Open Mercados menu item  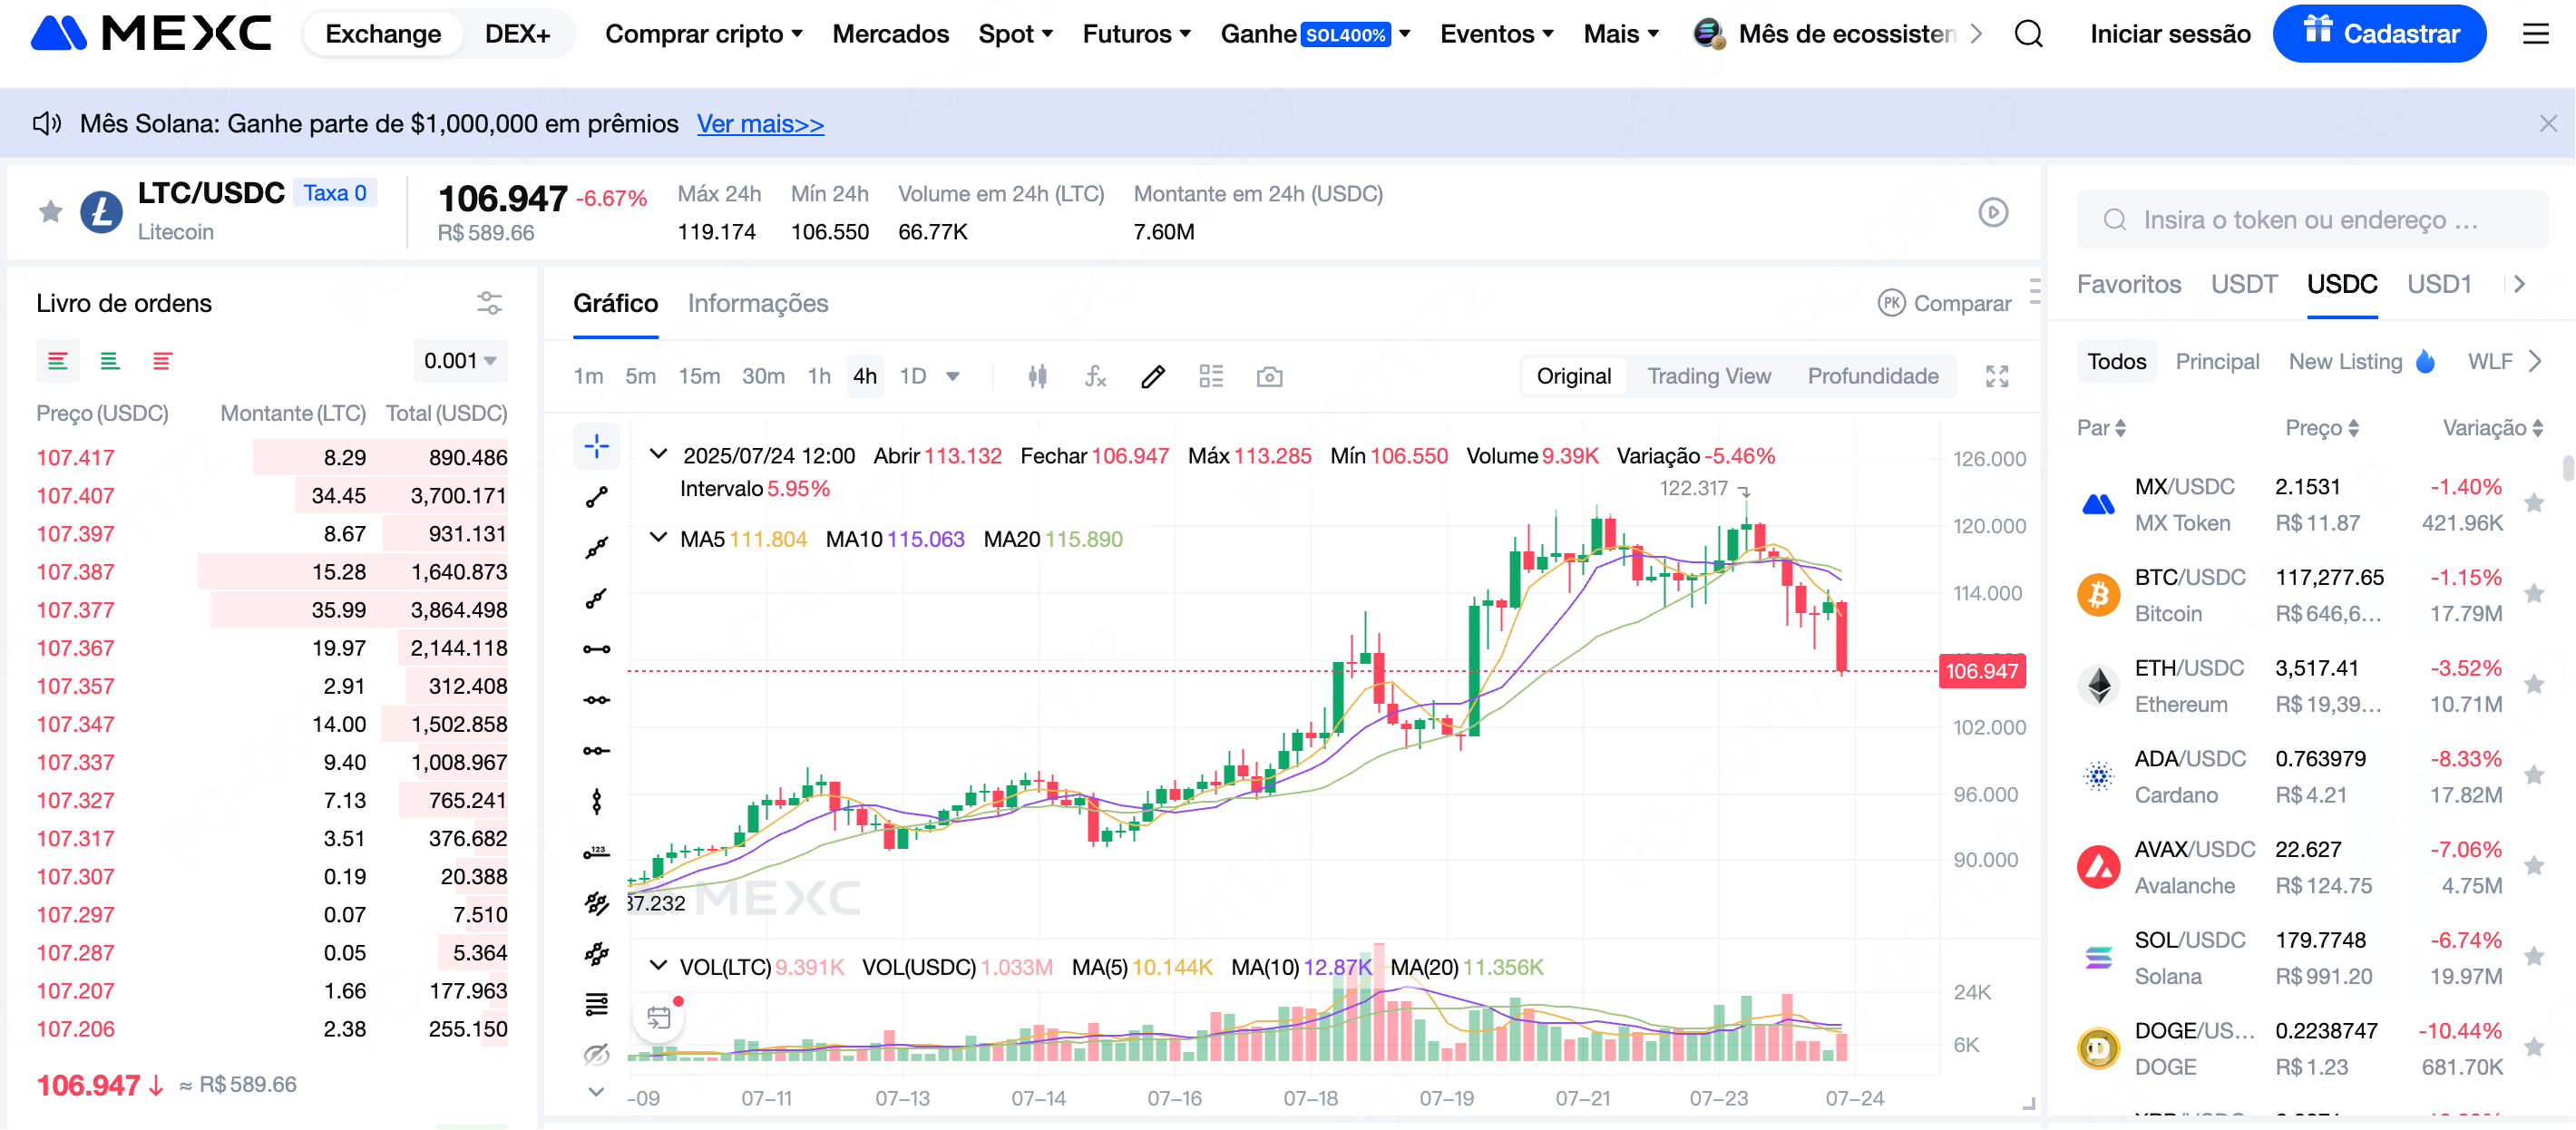point(890,34)
